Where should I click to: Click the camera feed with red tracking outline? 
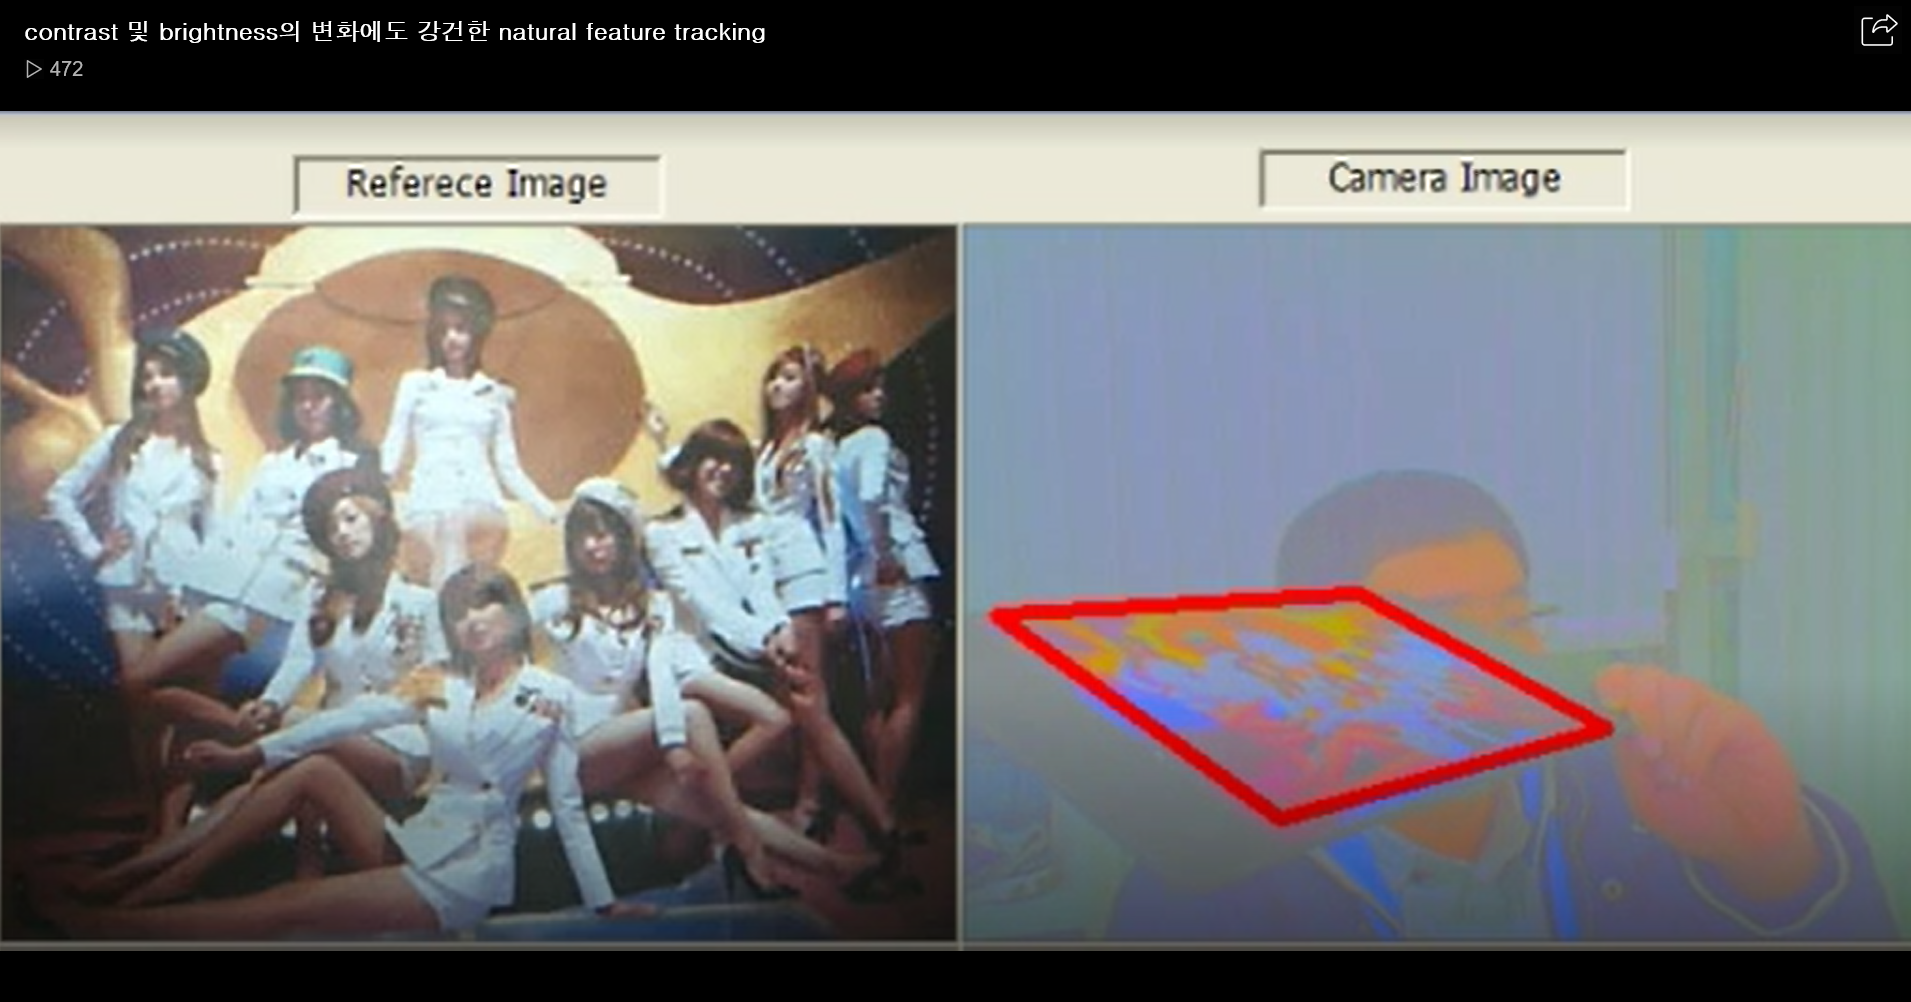pyautogui.click(x=1437, y=583)
